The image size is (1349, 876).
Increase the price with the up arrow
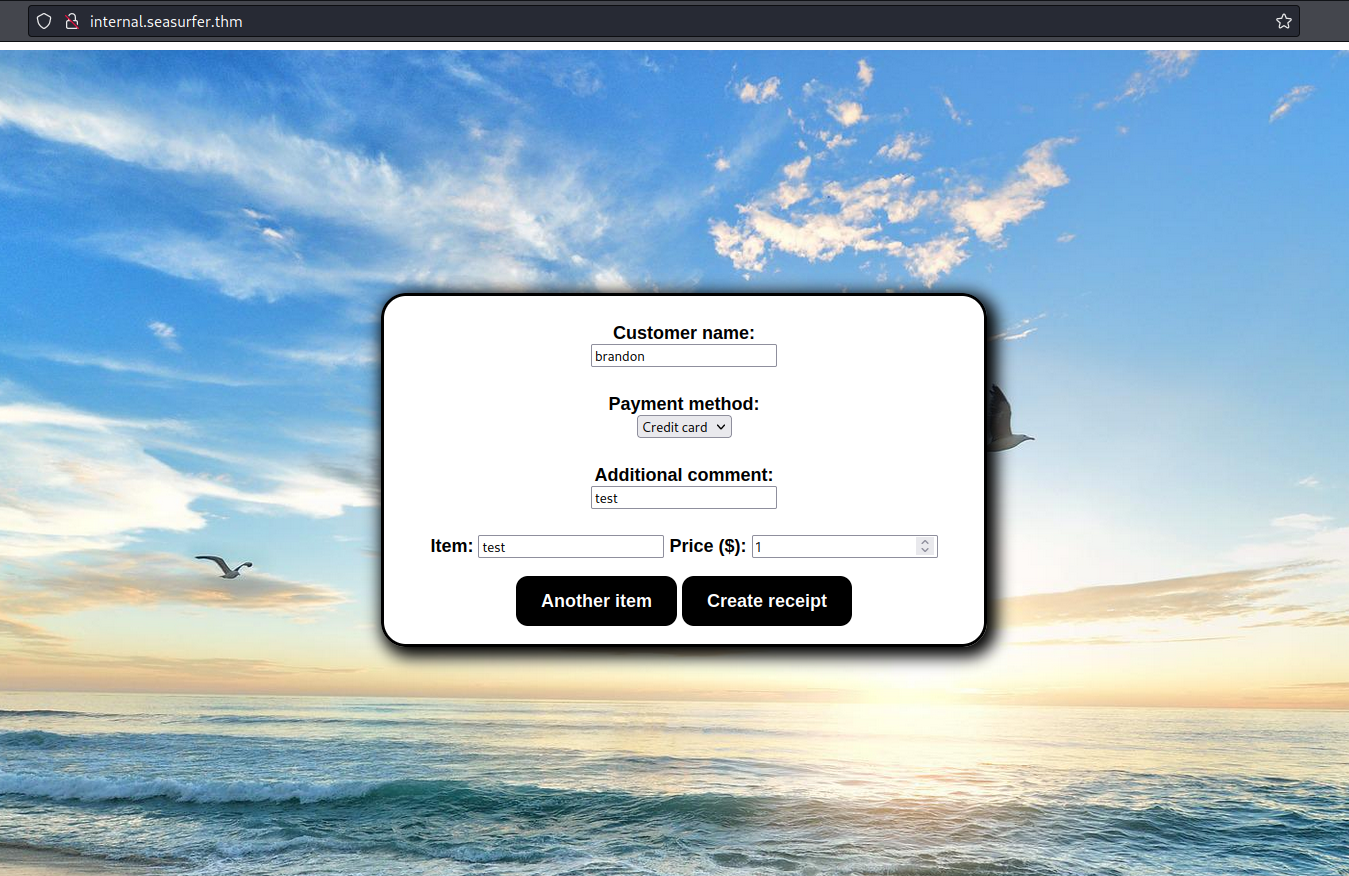pos(925,542)
